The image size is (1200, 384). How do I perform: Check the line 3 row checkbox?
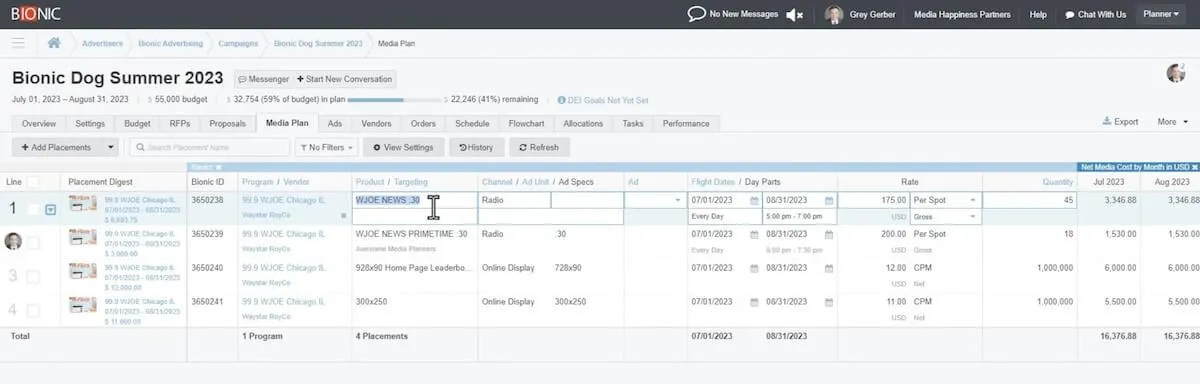coord(33,276)
